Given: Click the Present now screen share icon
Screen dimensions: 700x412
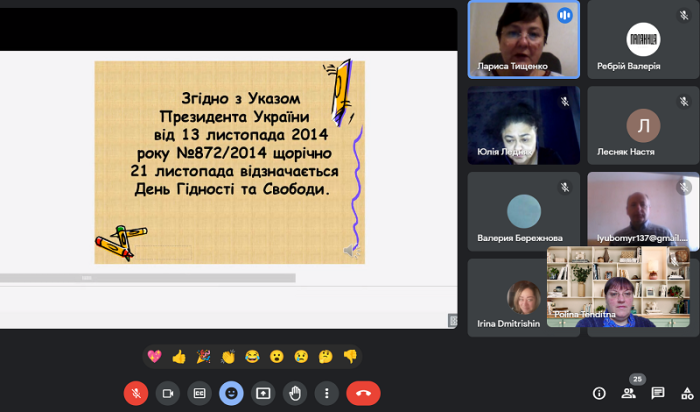Looking at the screenshot, I should click(x=264, y=393).
